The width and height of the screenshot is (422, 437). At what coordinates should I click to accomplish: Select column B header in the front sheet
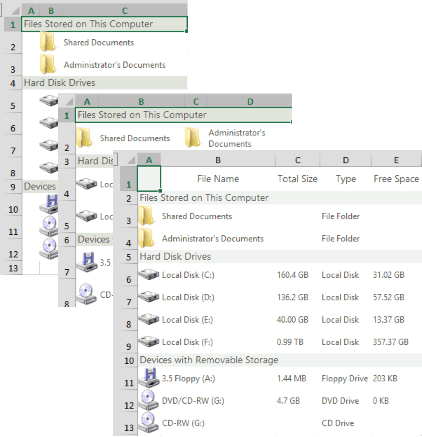click(218, 160)
